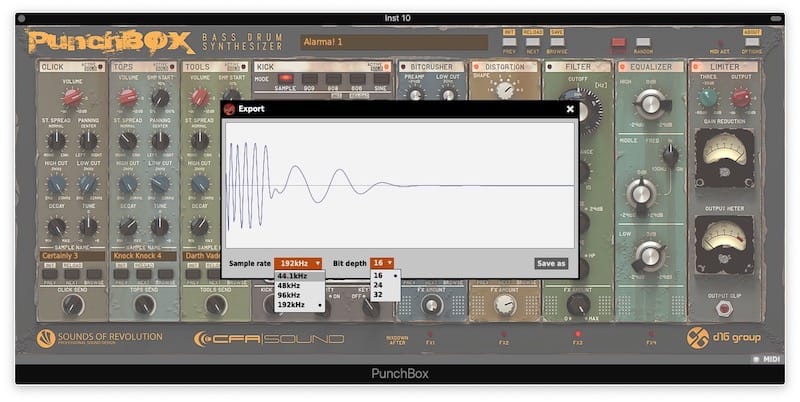800x402 pixels.
Task: Choose 16 in the bit depth list
Action: (385, 275)
